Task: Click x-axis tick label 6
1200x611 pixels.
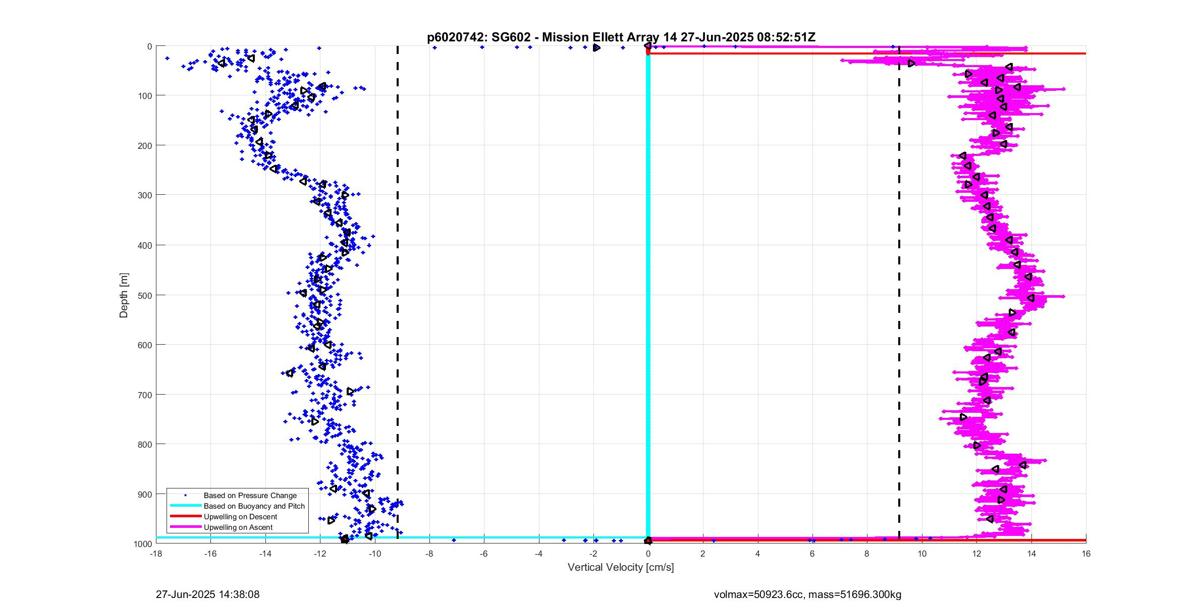Action: pos(813,553)
